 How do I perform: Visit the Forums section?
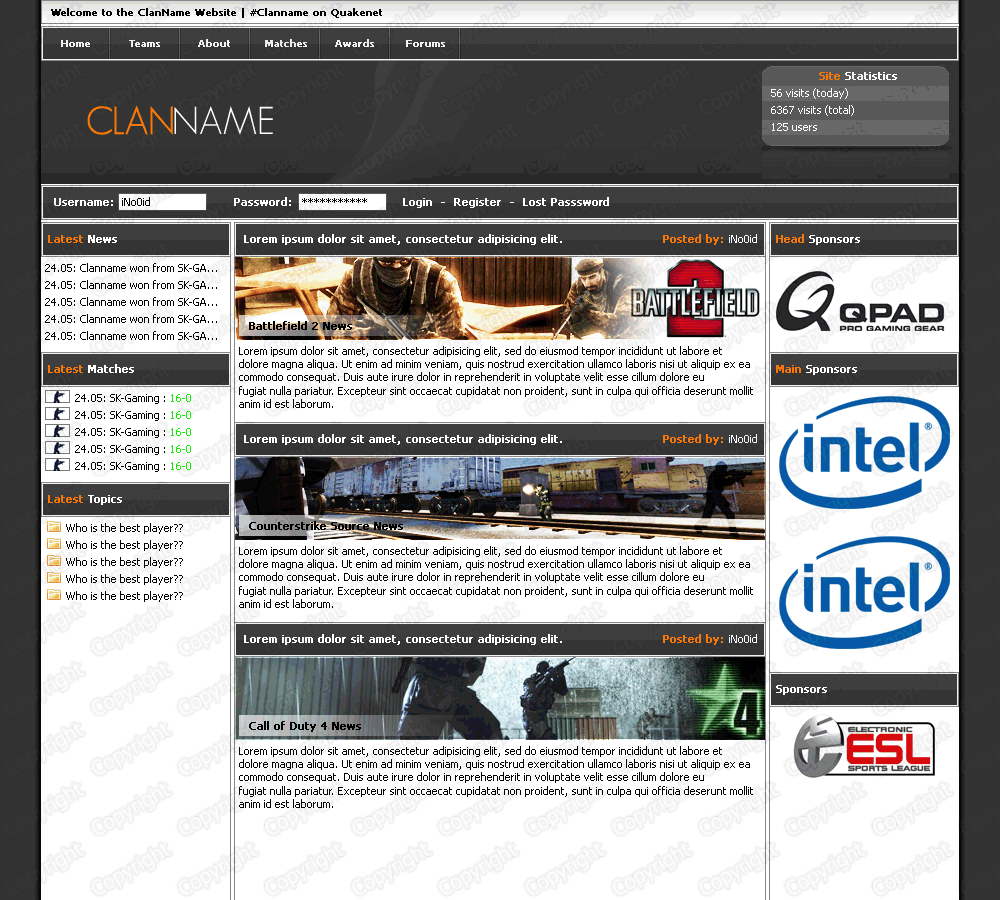[425, 43]
